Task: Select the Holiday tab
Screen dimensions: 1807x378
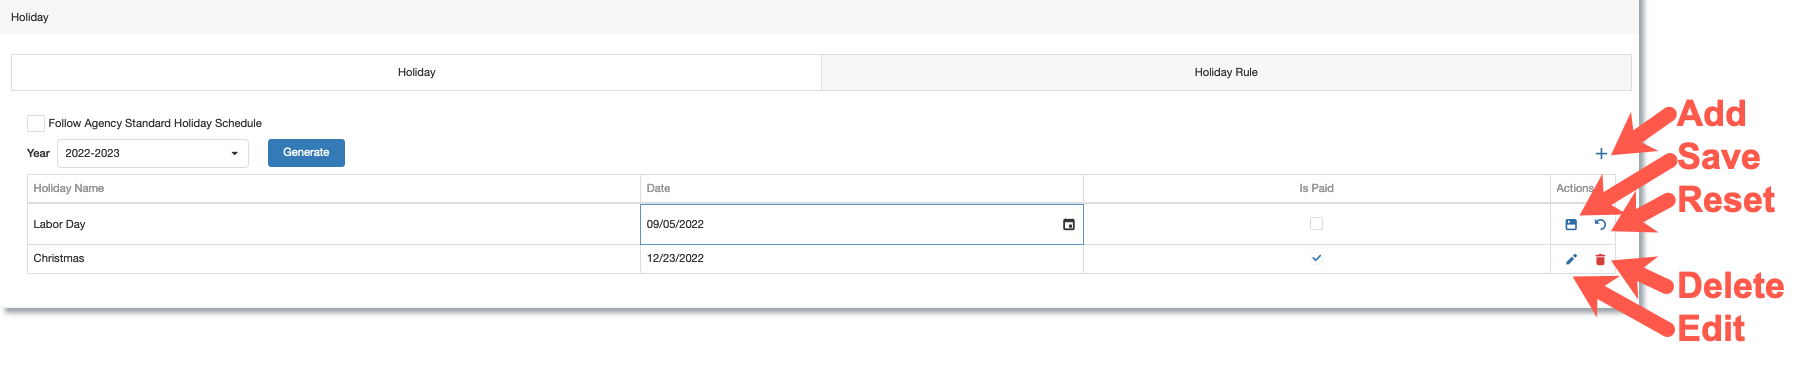Action: tap(416, 72)
